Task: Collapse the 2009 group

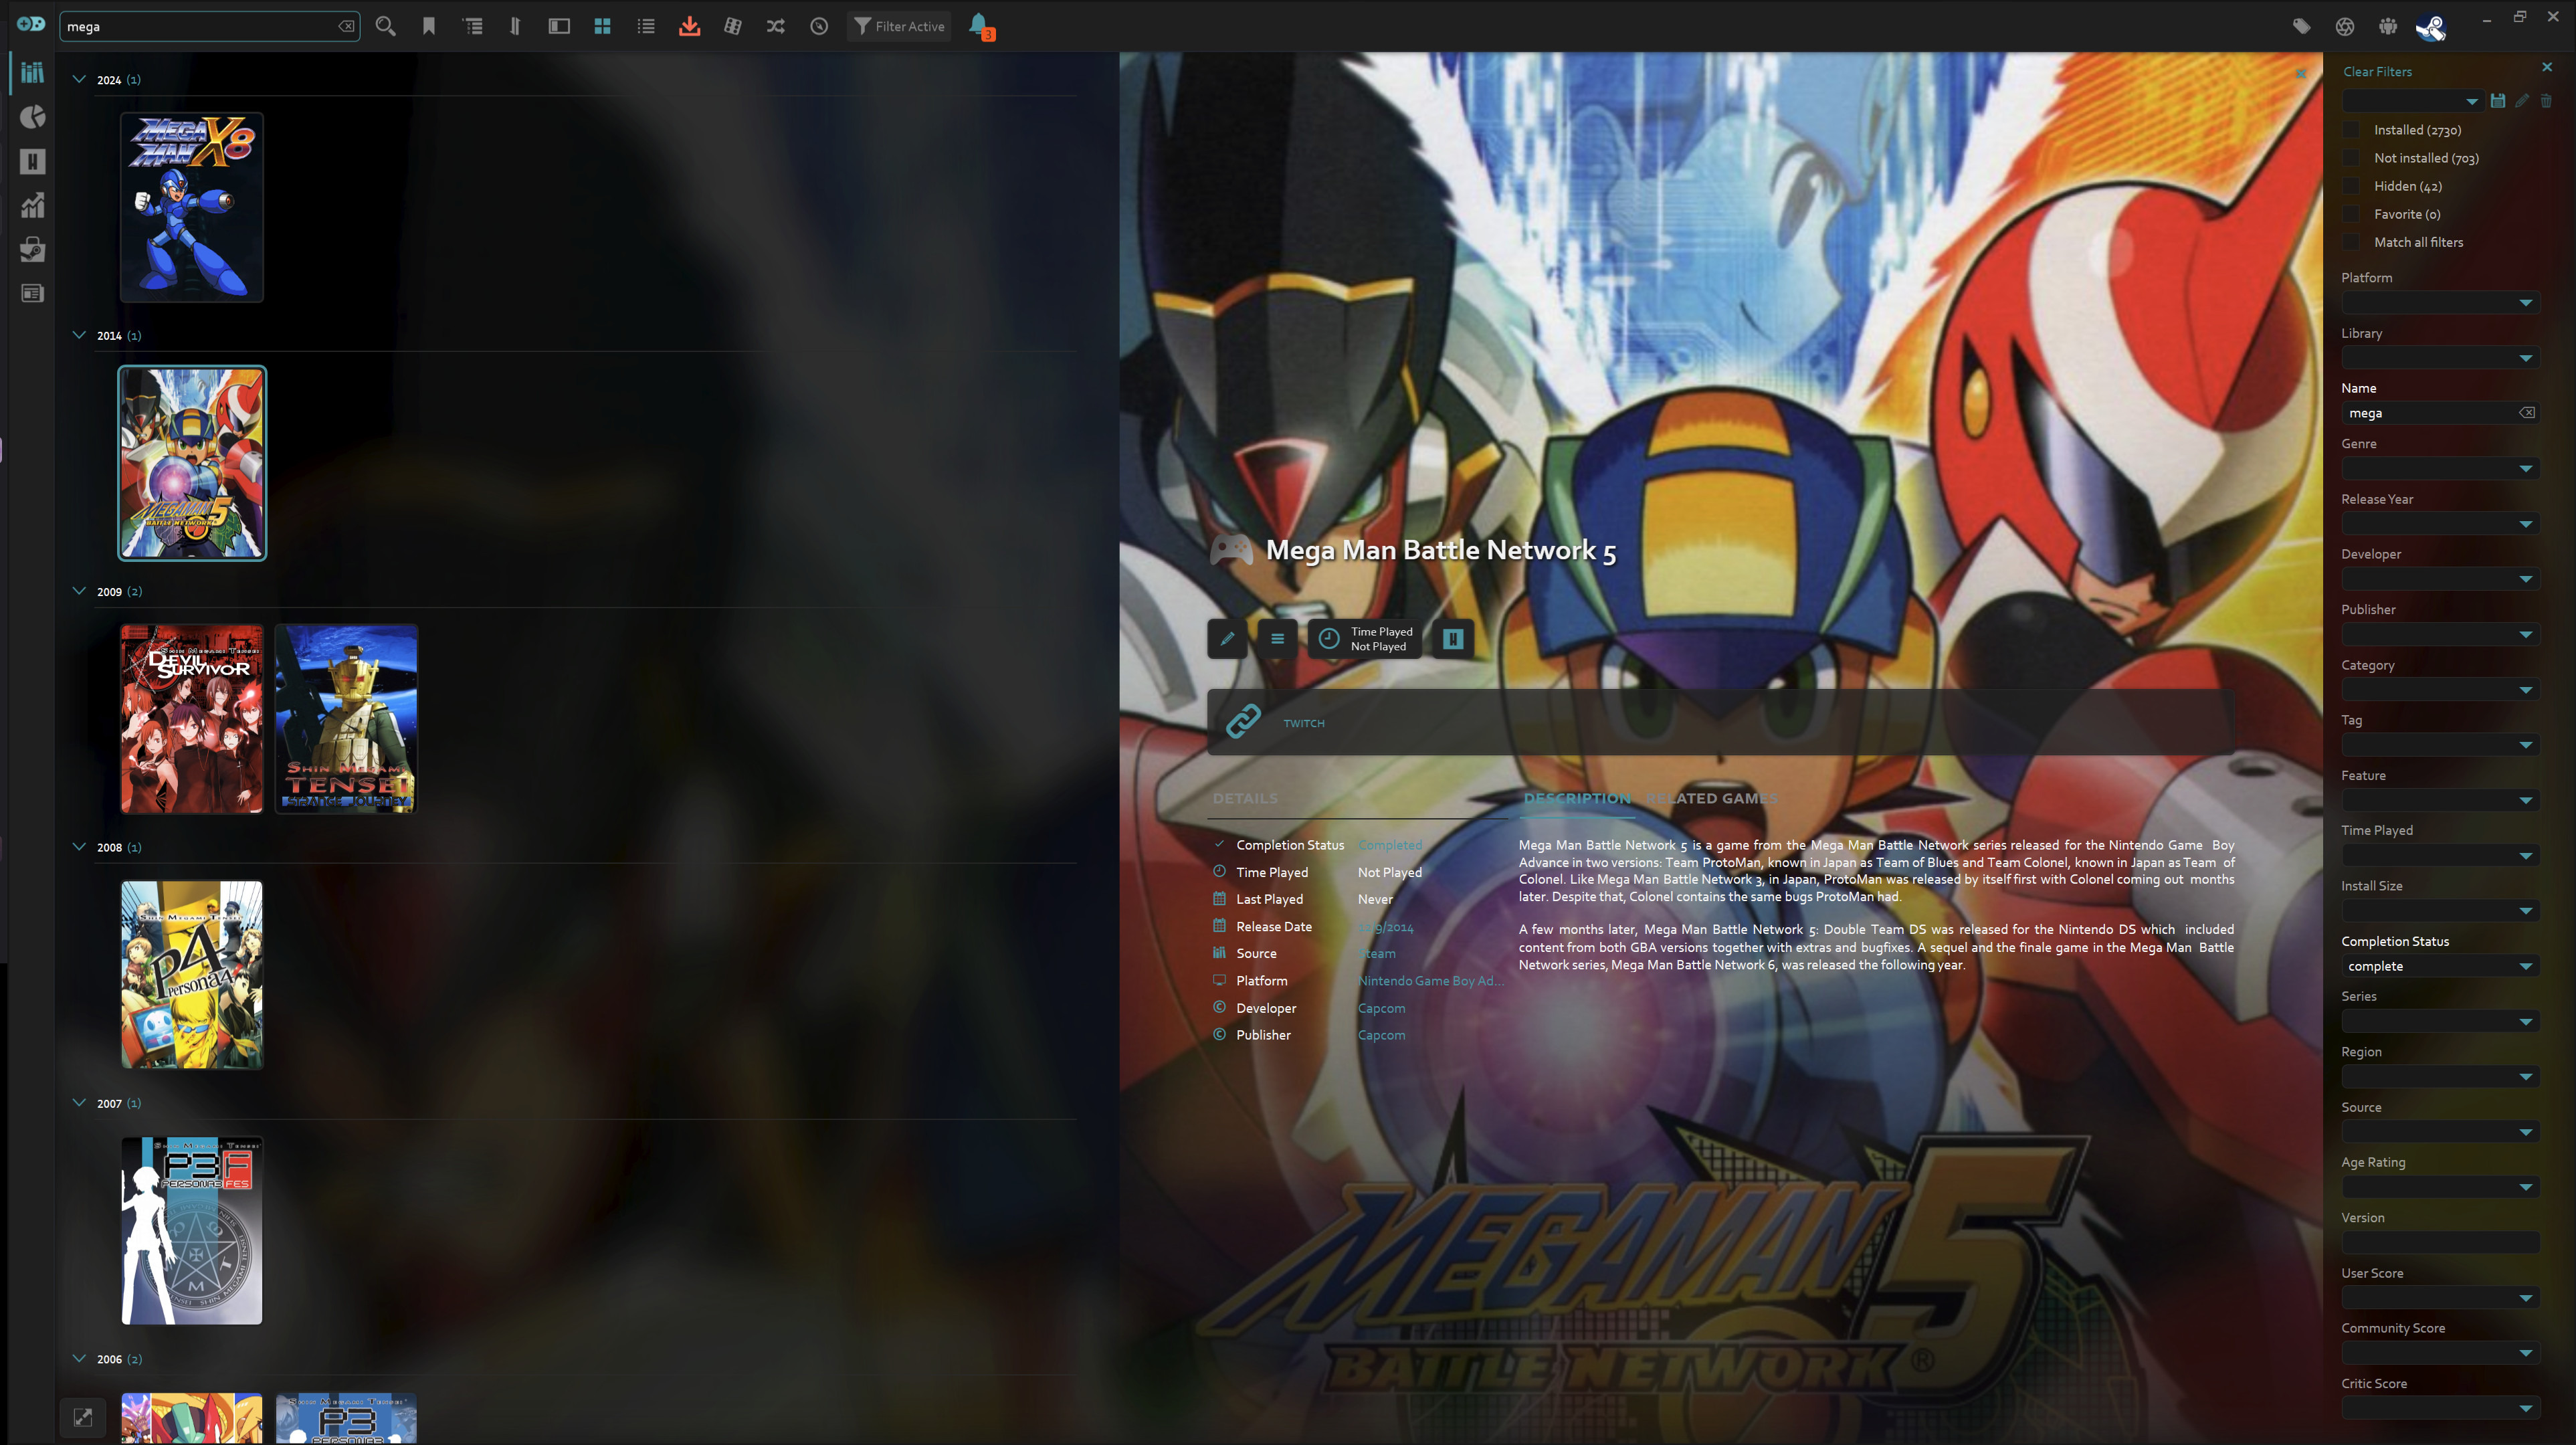Action: pyautogui.click(x=79, y=591)
